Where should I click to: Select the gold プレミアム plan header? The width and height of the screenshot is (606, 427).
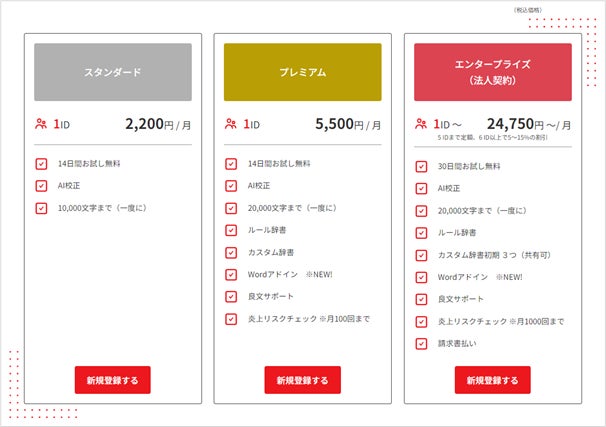tap(302, 72)
